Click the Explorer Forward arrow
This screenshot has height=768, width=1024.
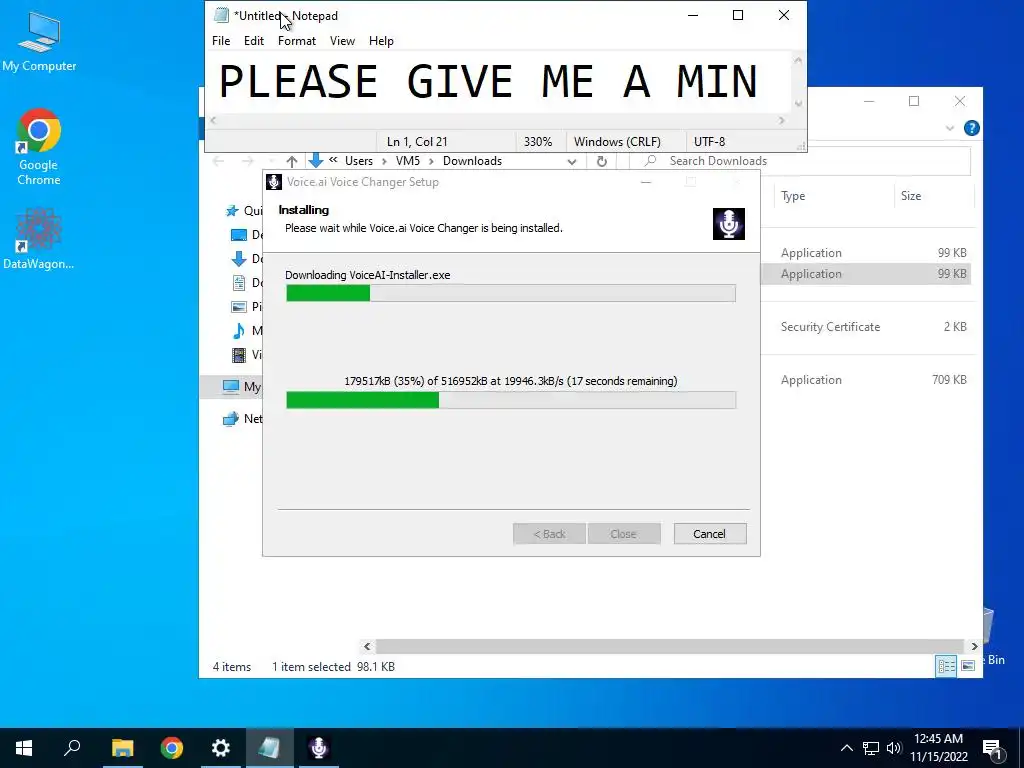click(x=248, y=161)
